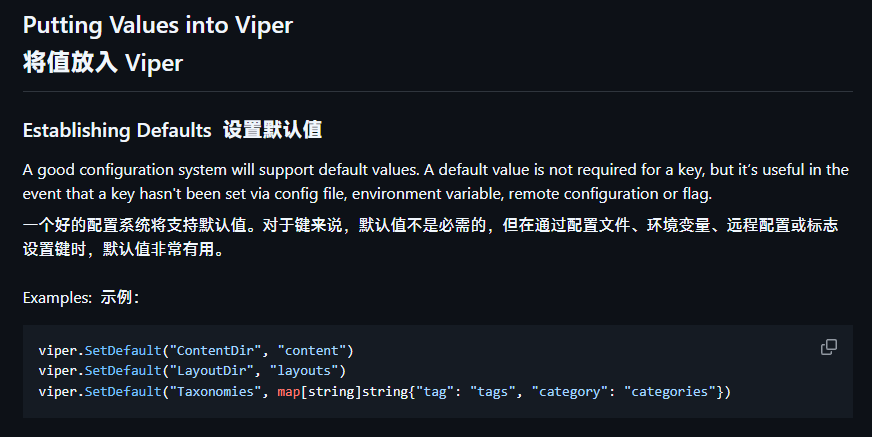Viewport: 872px width, 437px height.
Task: Click "Taxonomies" string in the code
Action: (x=218, y=391)
